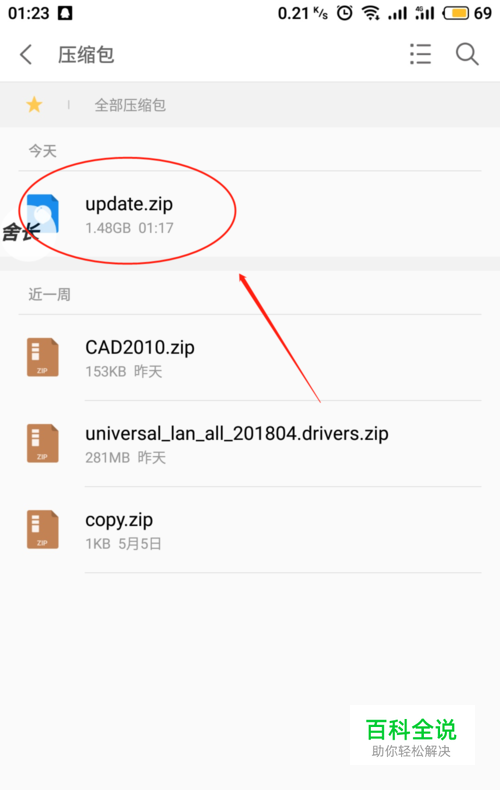Screen dimensions: 500x790
Task: Open universal_lan_all_201804.drivers.zip entry
Action: (x=250, y=444)
